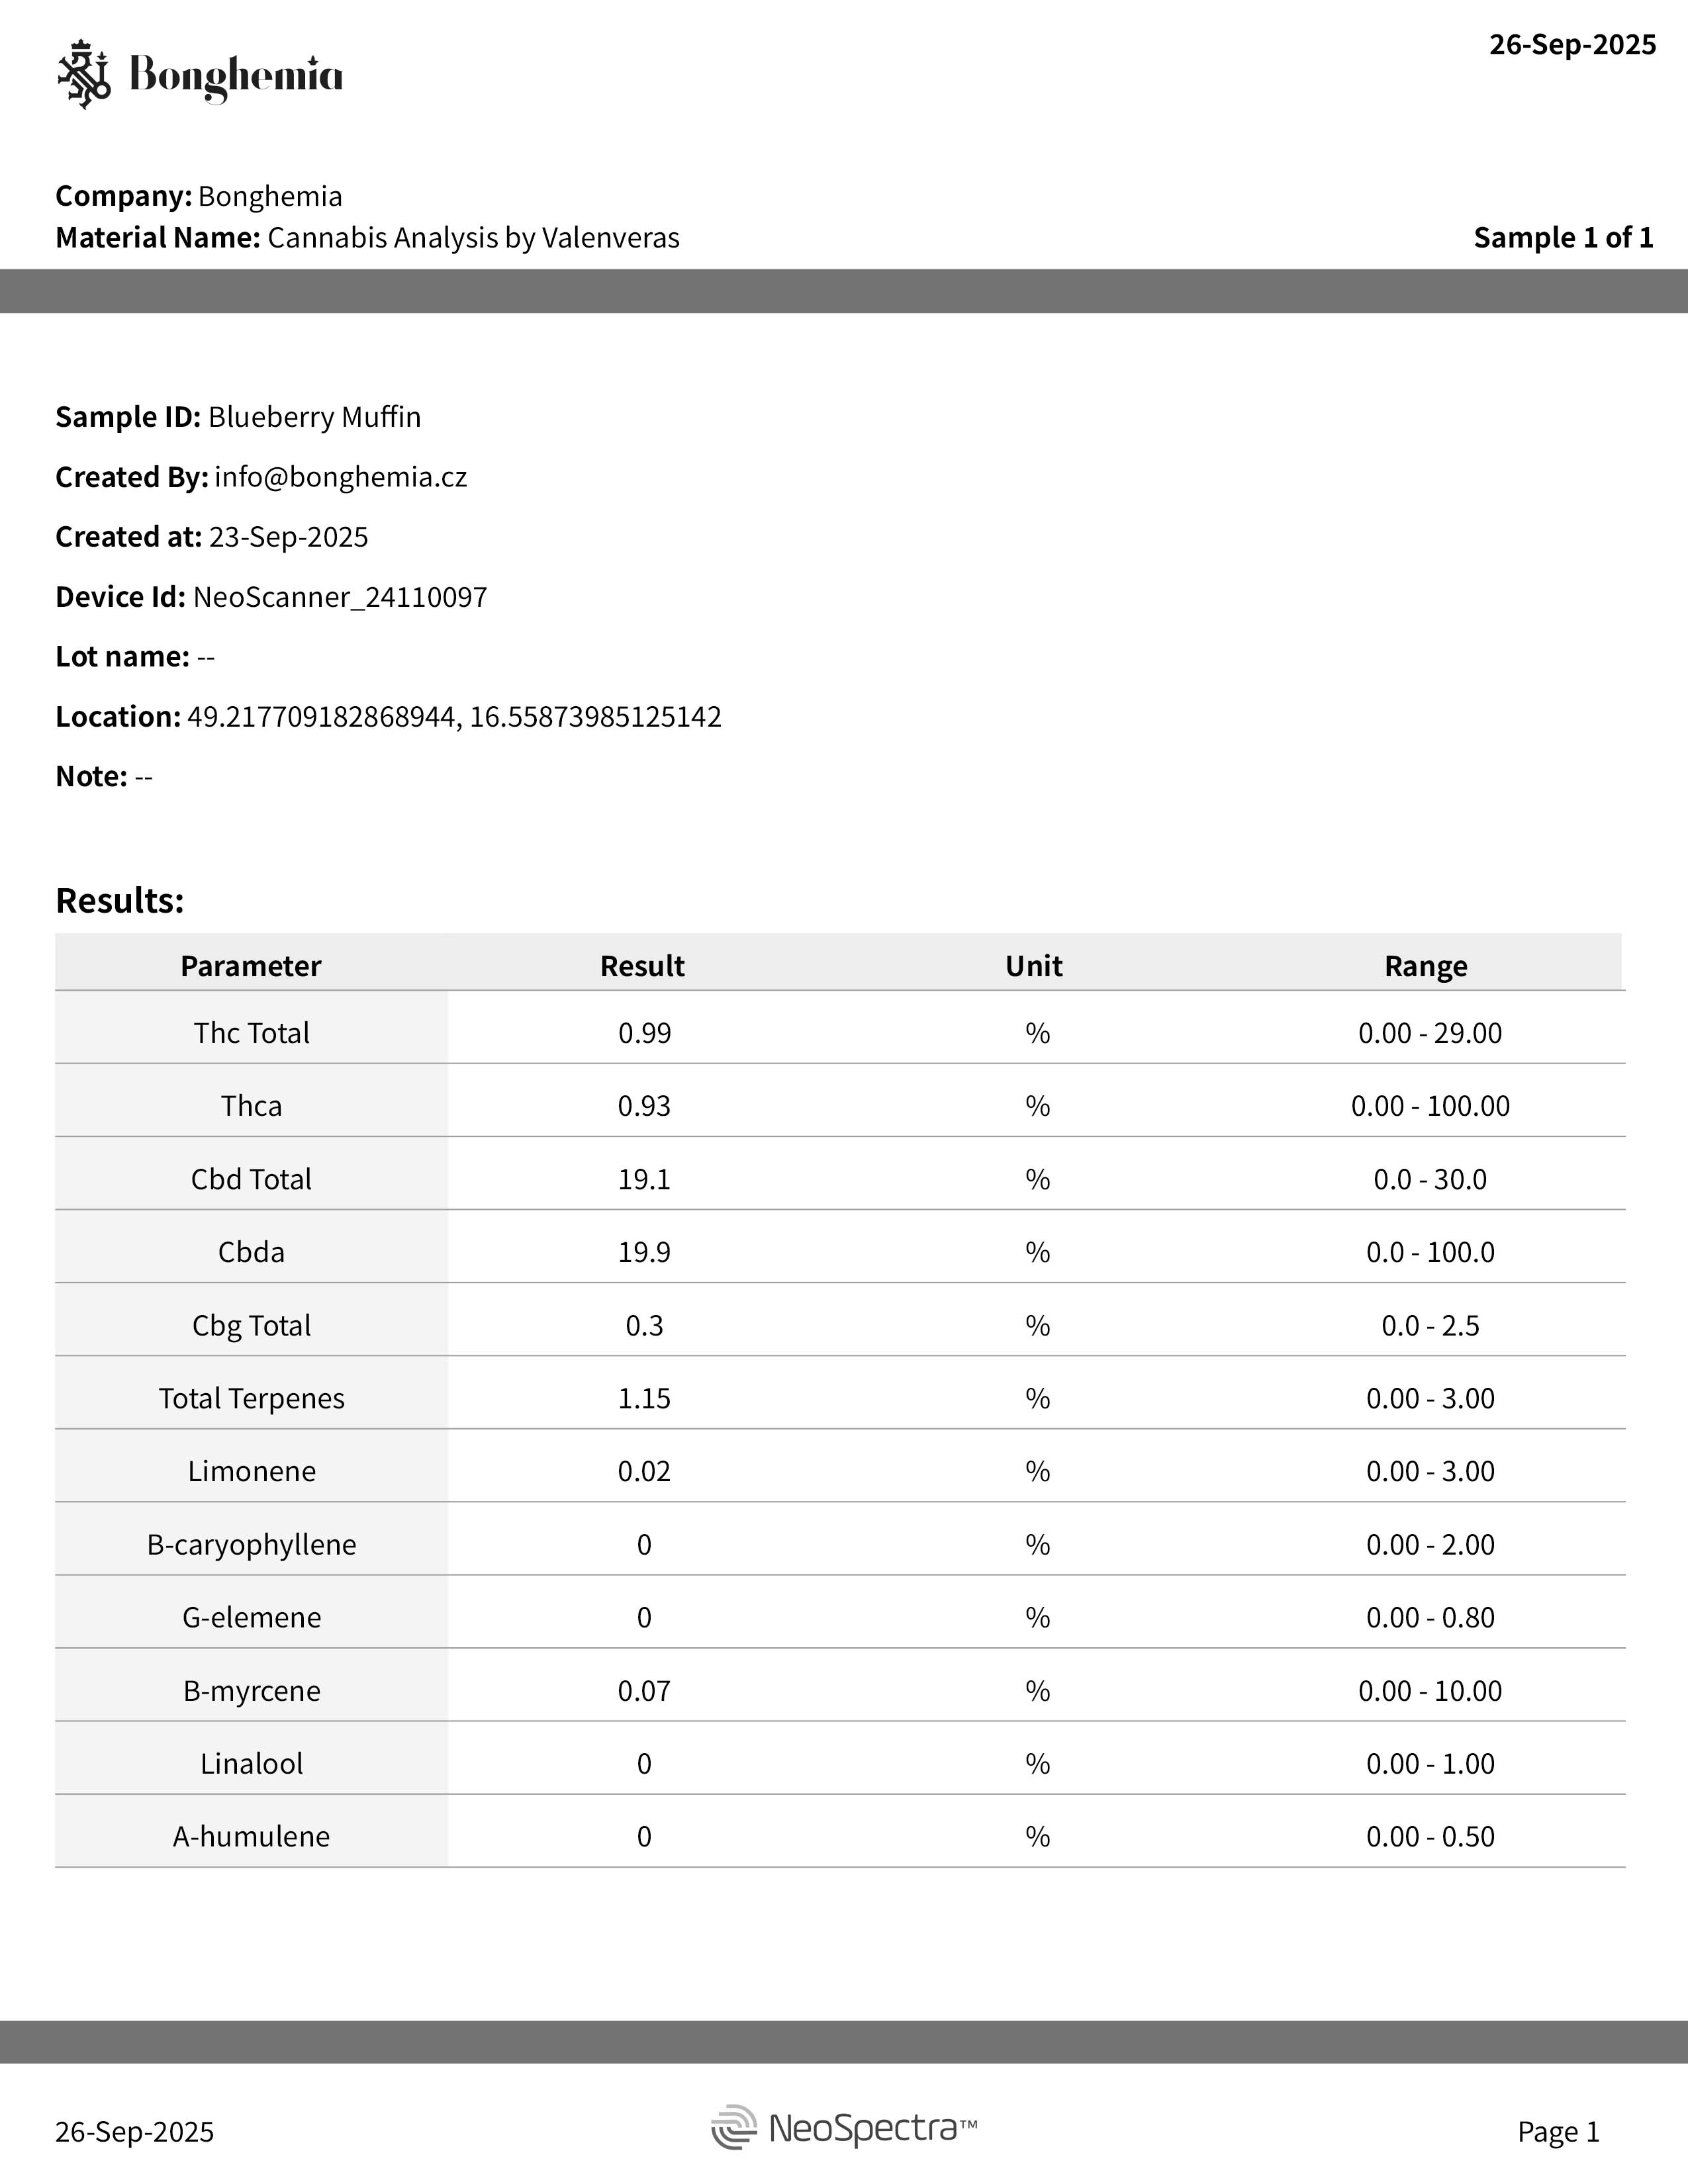Click the NeoSpectra swirl logo icon
Image resolution: width=1688 pixels, height=2184 pixels.
(x=734, y=2127)
